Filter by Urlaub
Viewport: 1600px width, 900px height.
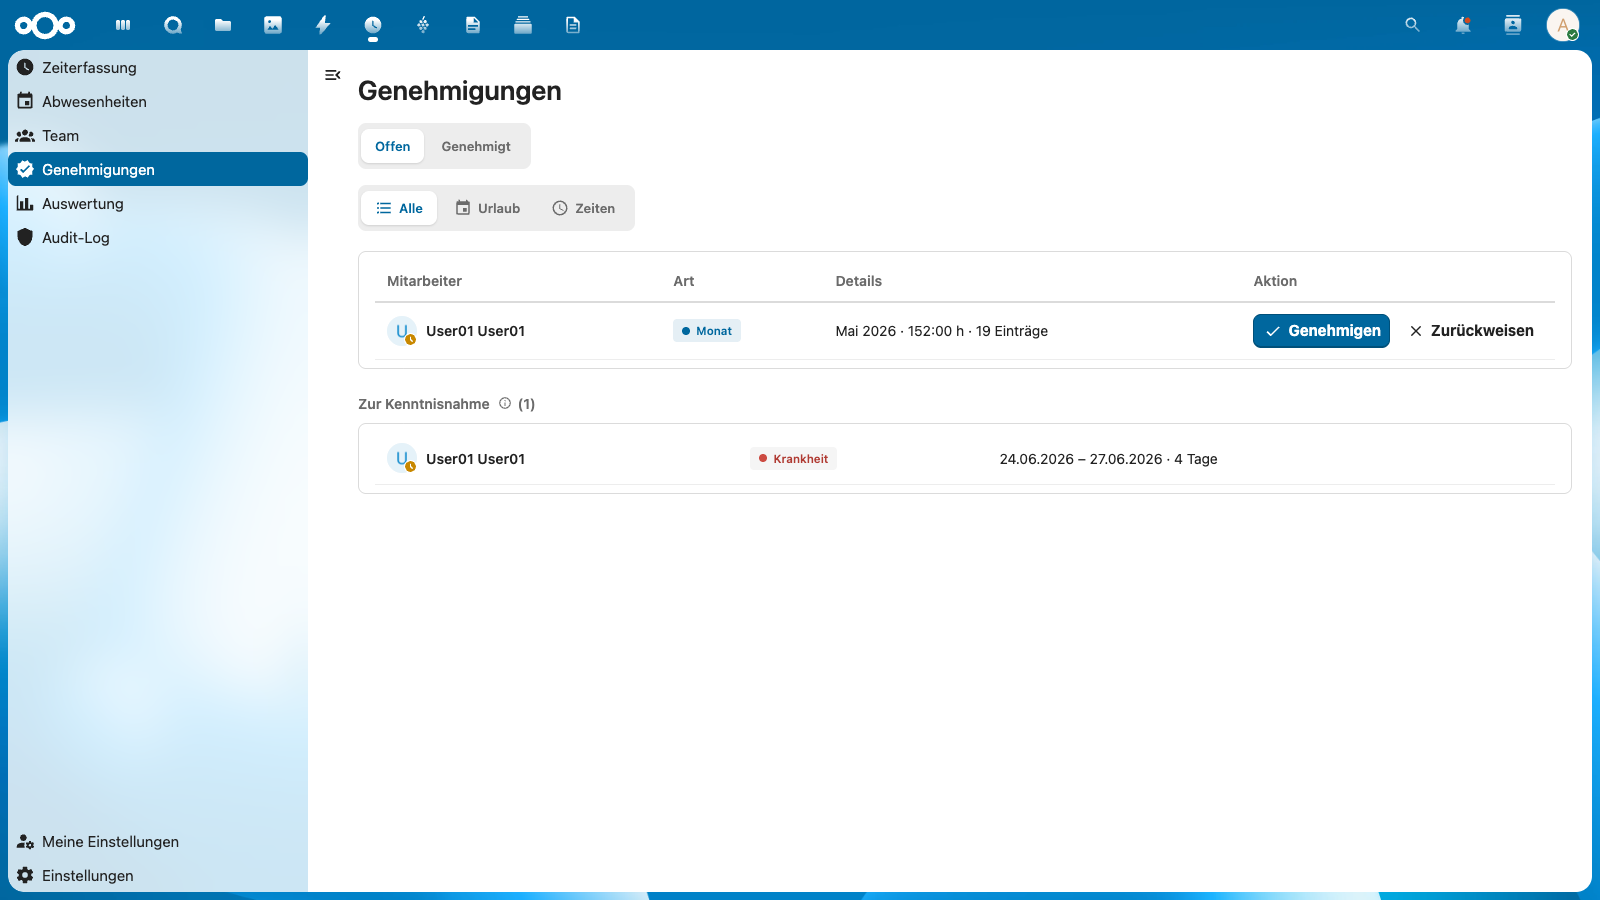point(488,208)
